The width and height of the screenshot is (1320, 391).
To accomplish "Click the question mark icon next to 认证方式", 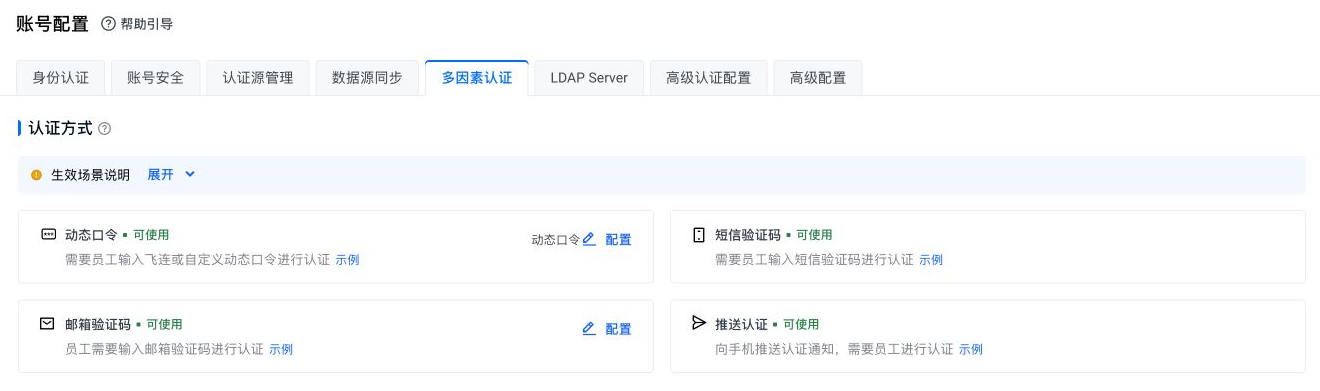I will pos(105,129).
